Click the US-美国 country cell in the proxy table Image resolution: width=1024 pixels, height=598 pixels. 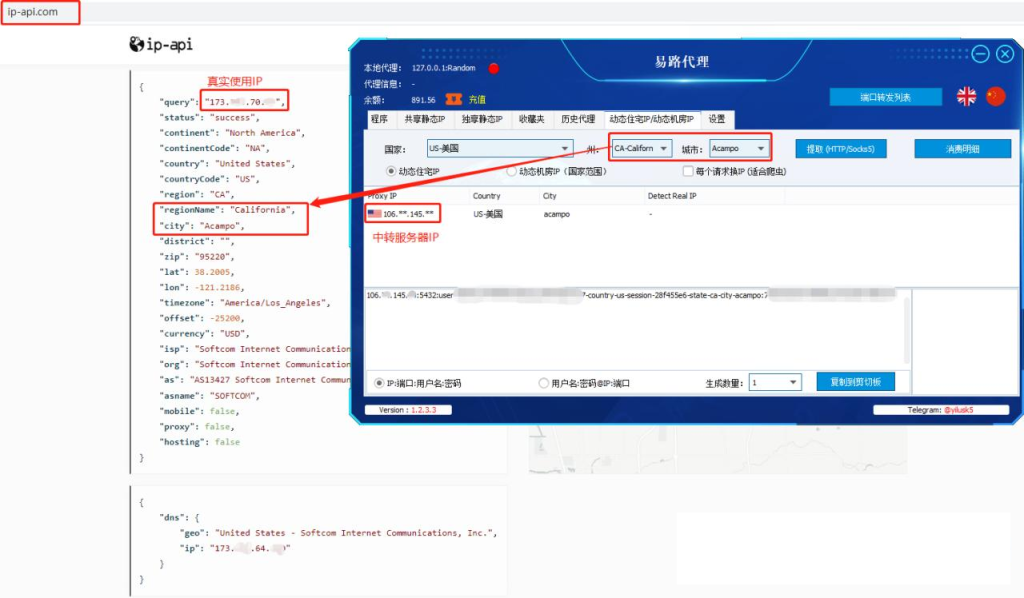pos(488,214)
